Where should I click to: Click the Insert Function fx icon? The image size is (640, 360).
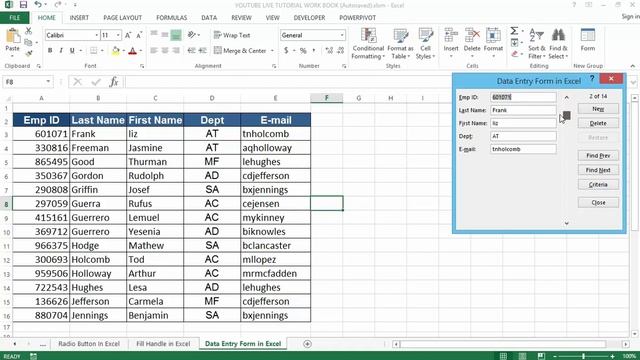click(x=114, y=82)
